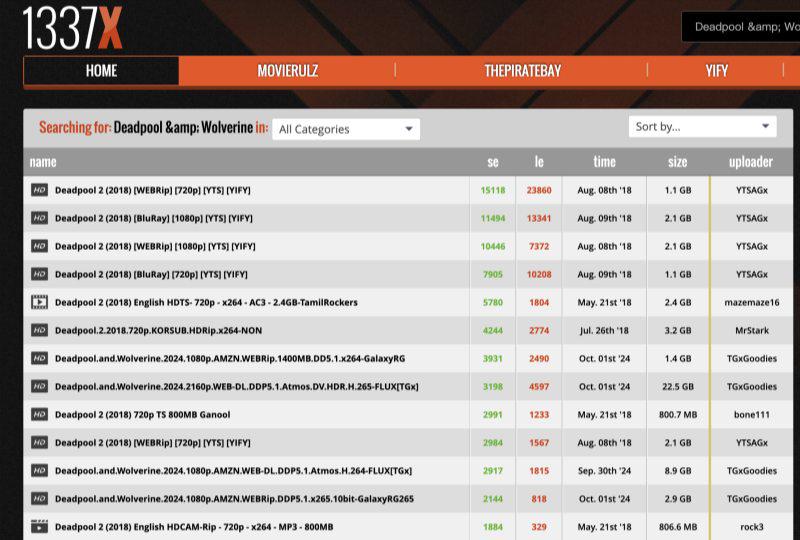
Task: Open YTSAGx uploader on 15118 seeders row
Action: click(752, 190)
